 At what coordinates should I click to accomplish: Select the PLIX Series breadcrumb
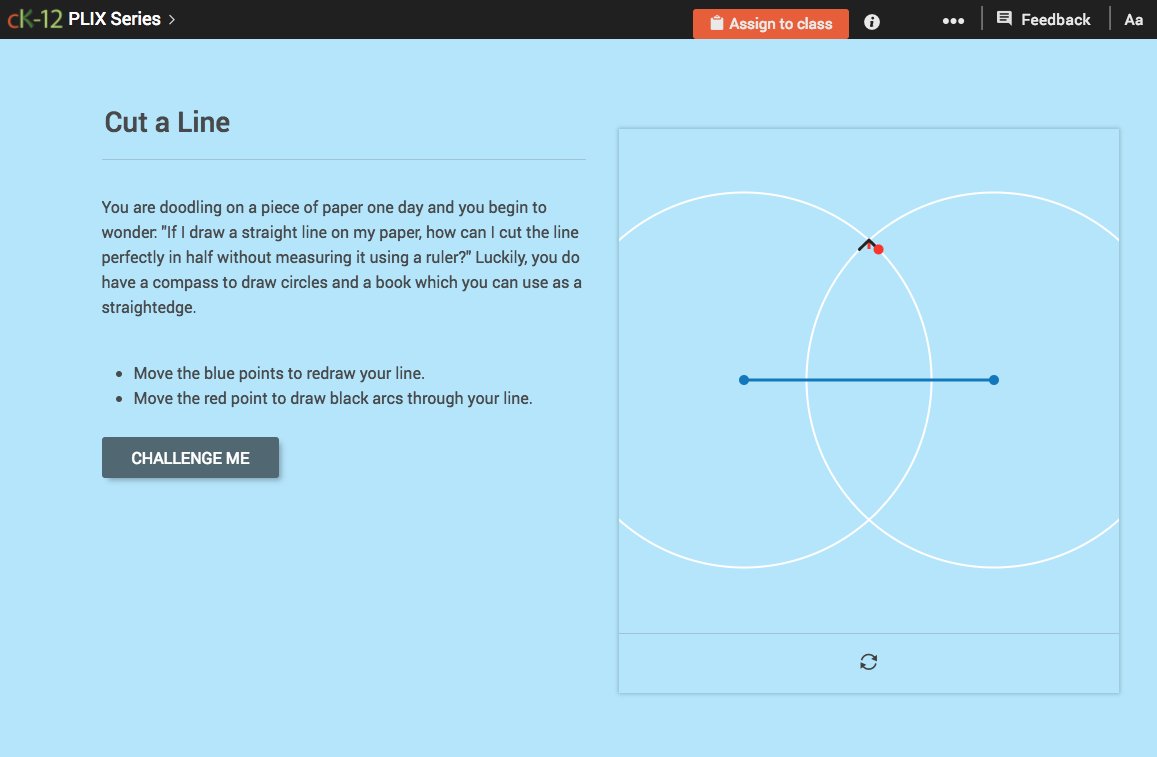click(x=114, y=18)
